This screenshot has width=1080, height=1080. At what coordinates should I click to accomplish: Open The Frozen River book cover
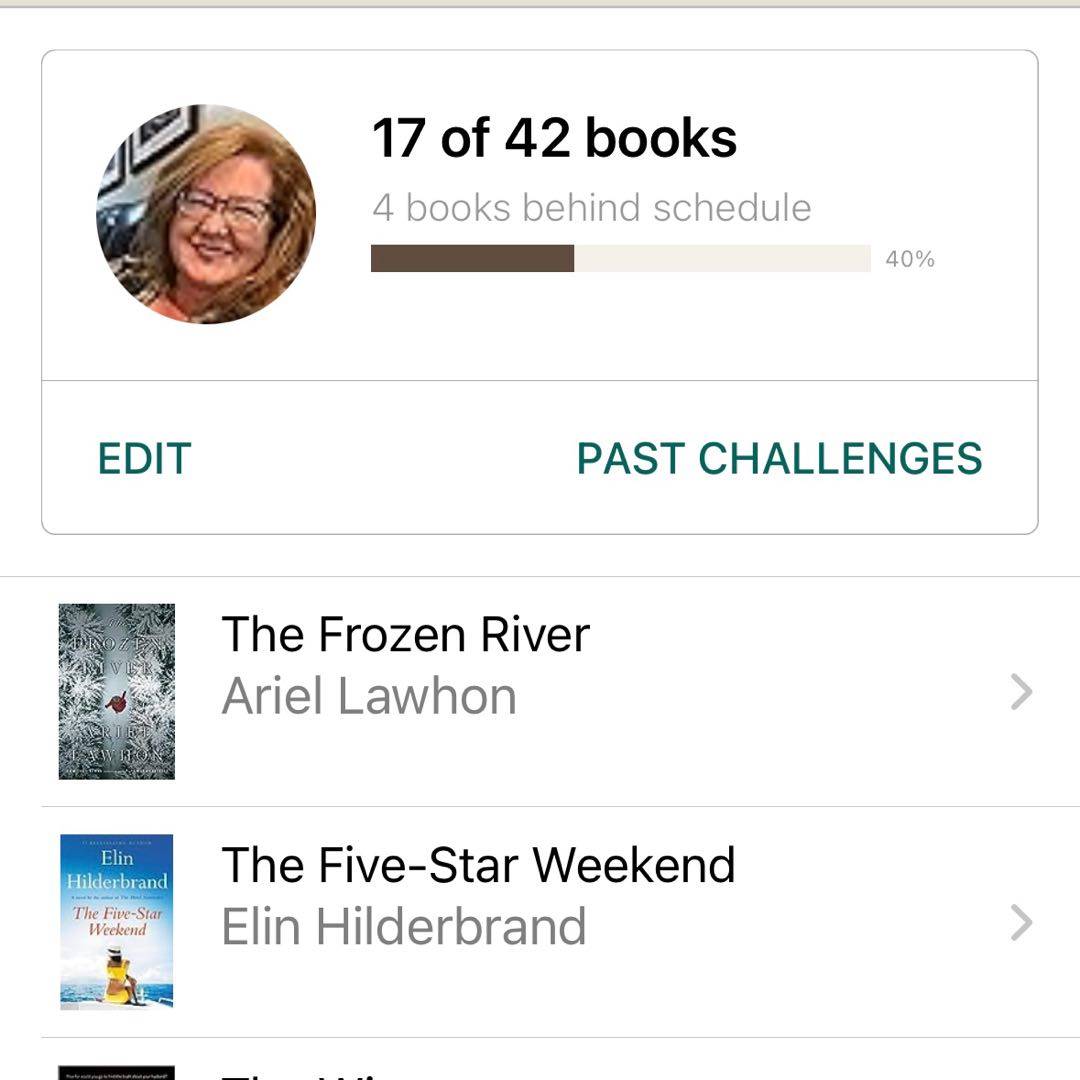(x=117, y=691)
